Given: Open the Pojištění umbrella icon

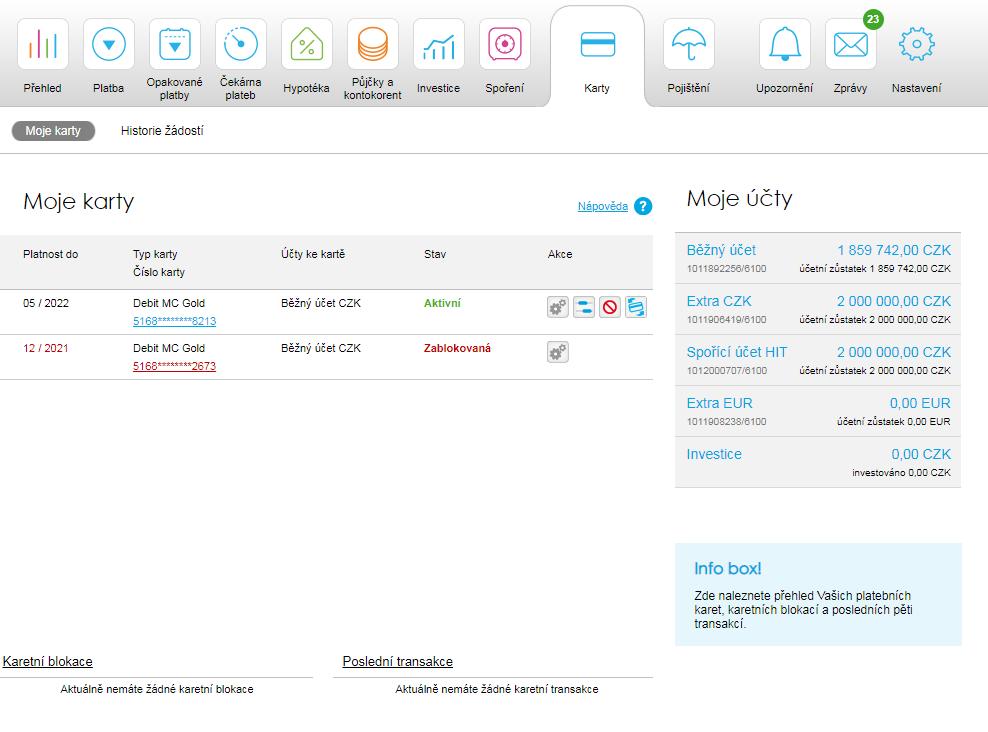Looking at the screenshot, I should (x=689, y=44).
